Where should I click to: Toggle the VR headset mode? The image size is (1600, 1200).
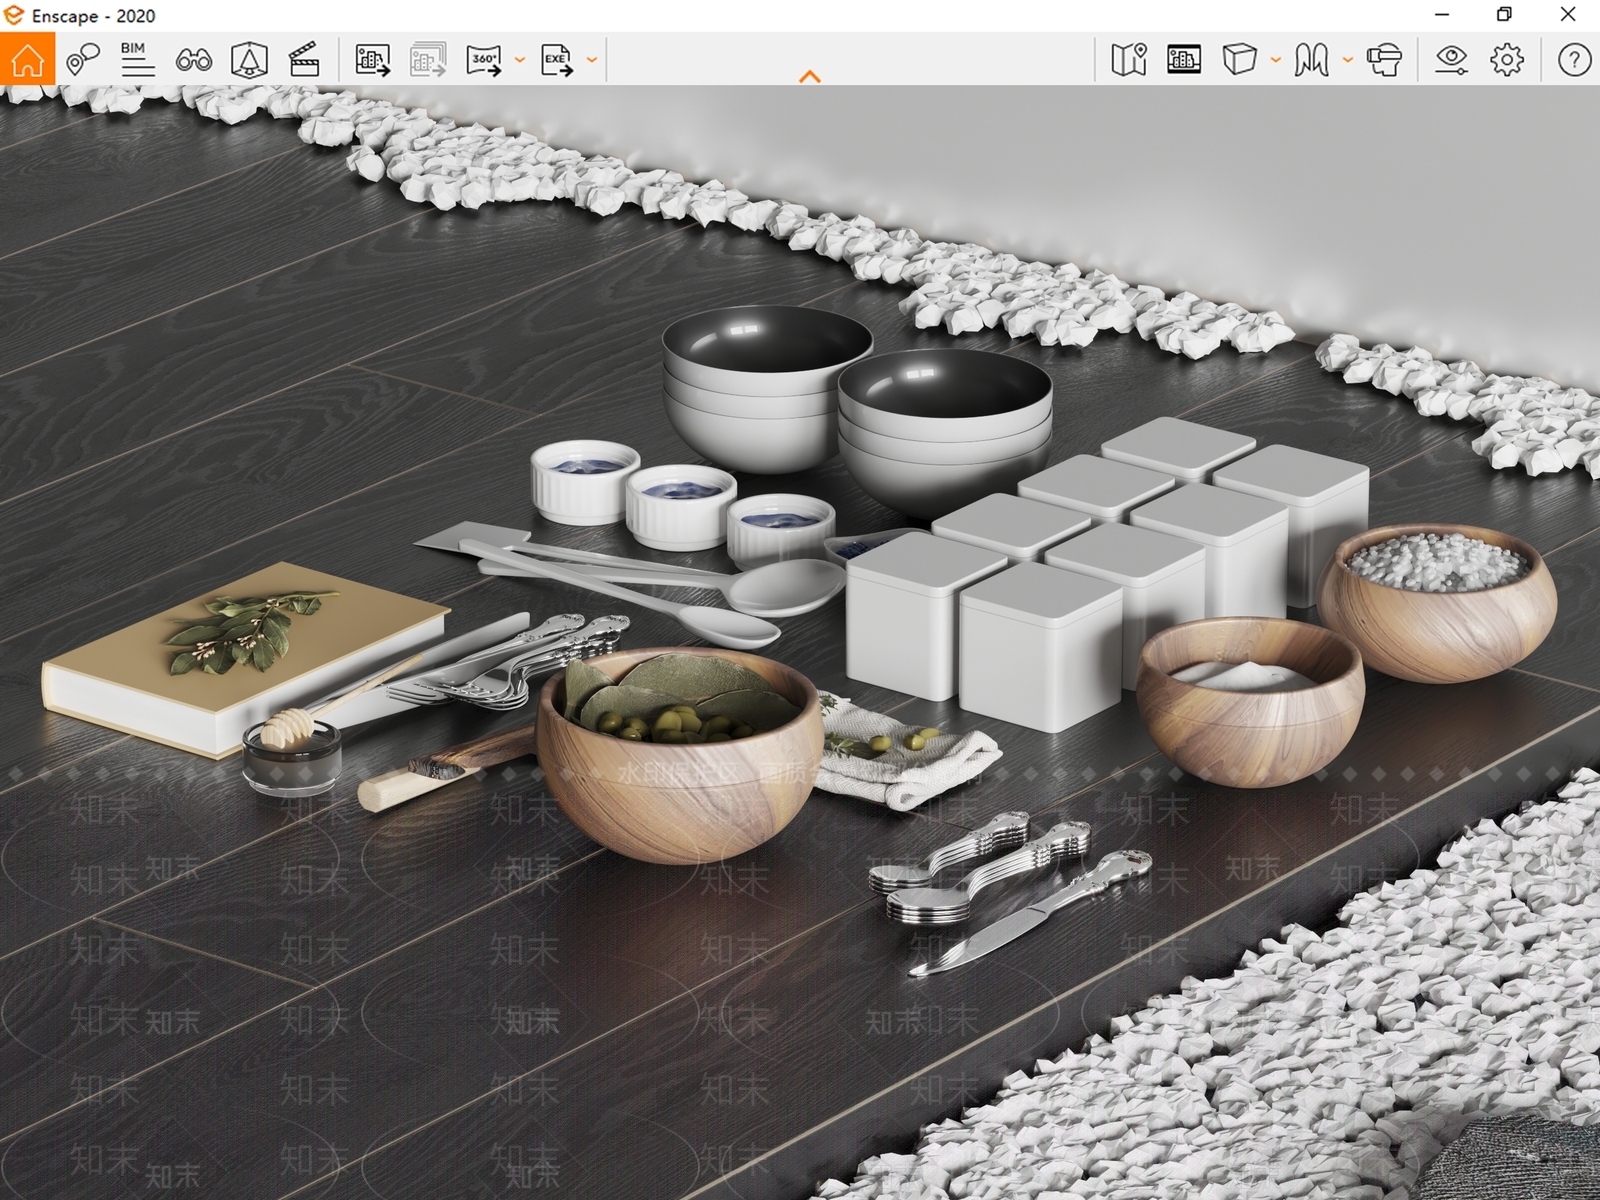tap(1385, 60)
